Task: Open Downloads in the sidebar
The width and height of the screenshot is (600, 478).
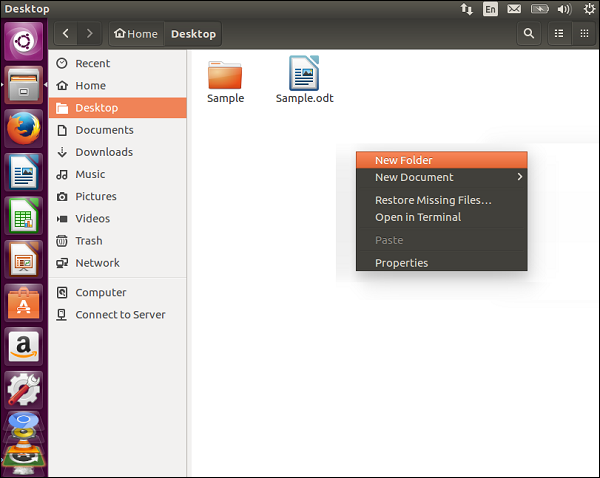Action: click(104, 152)
